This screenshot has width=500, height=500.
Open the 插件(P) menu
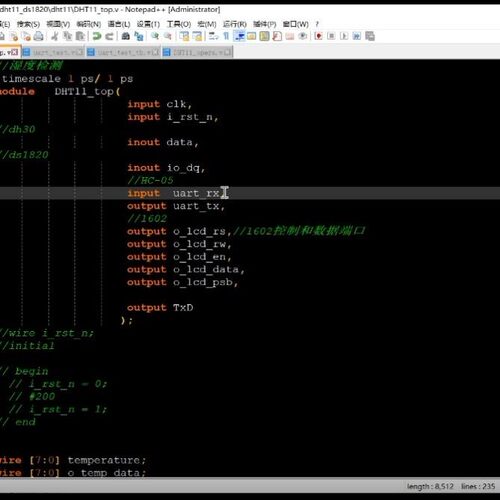point(265,24)
